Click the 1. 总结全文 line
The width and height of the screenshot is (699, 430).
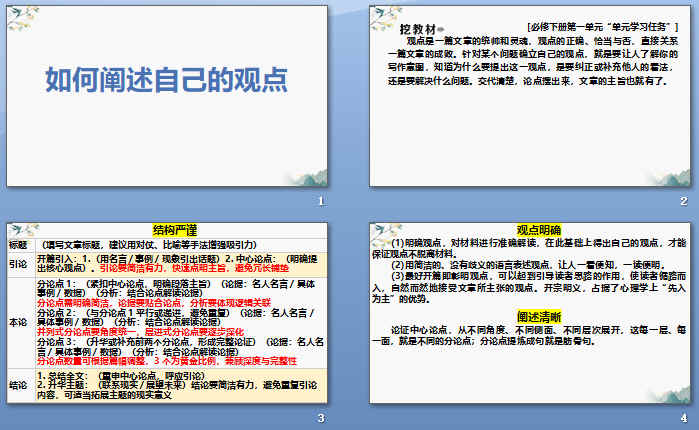click(121, 376)
